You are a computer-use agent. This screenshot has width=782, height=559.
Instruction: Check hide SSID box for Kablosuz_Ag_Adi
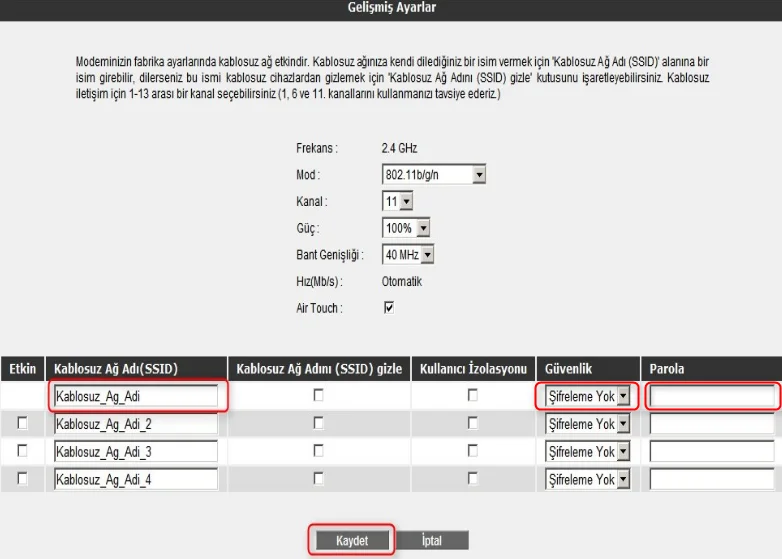coord(318,396)
